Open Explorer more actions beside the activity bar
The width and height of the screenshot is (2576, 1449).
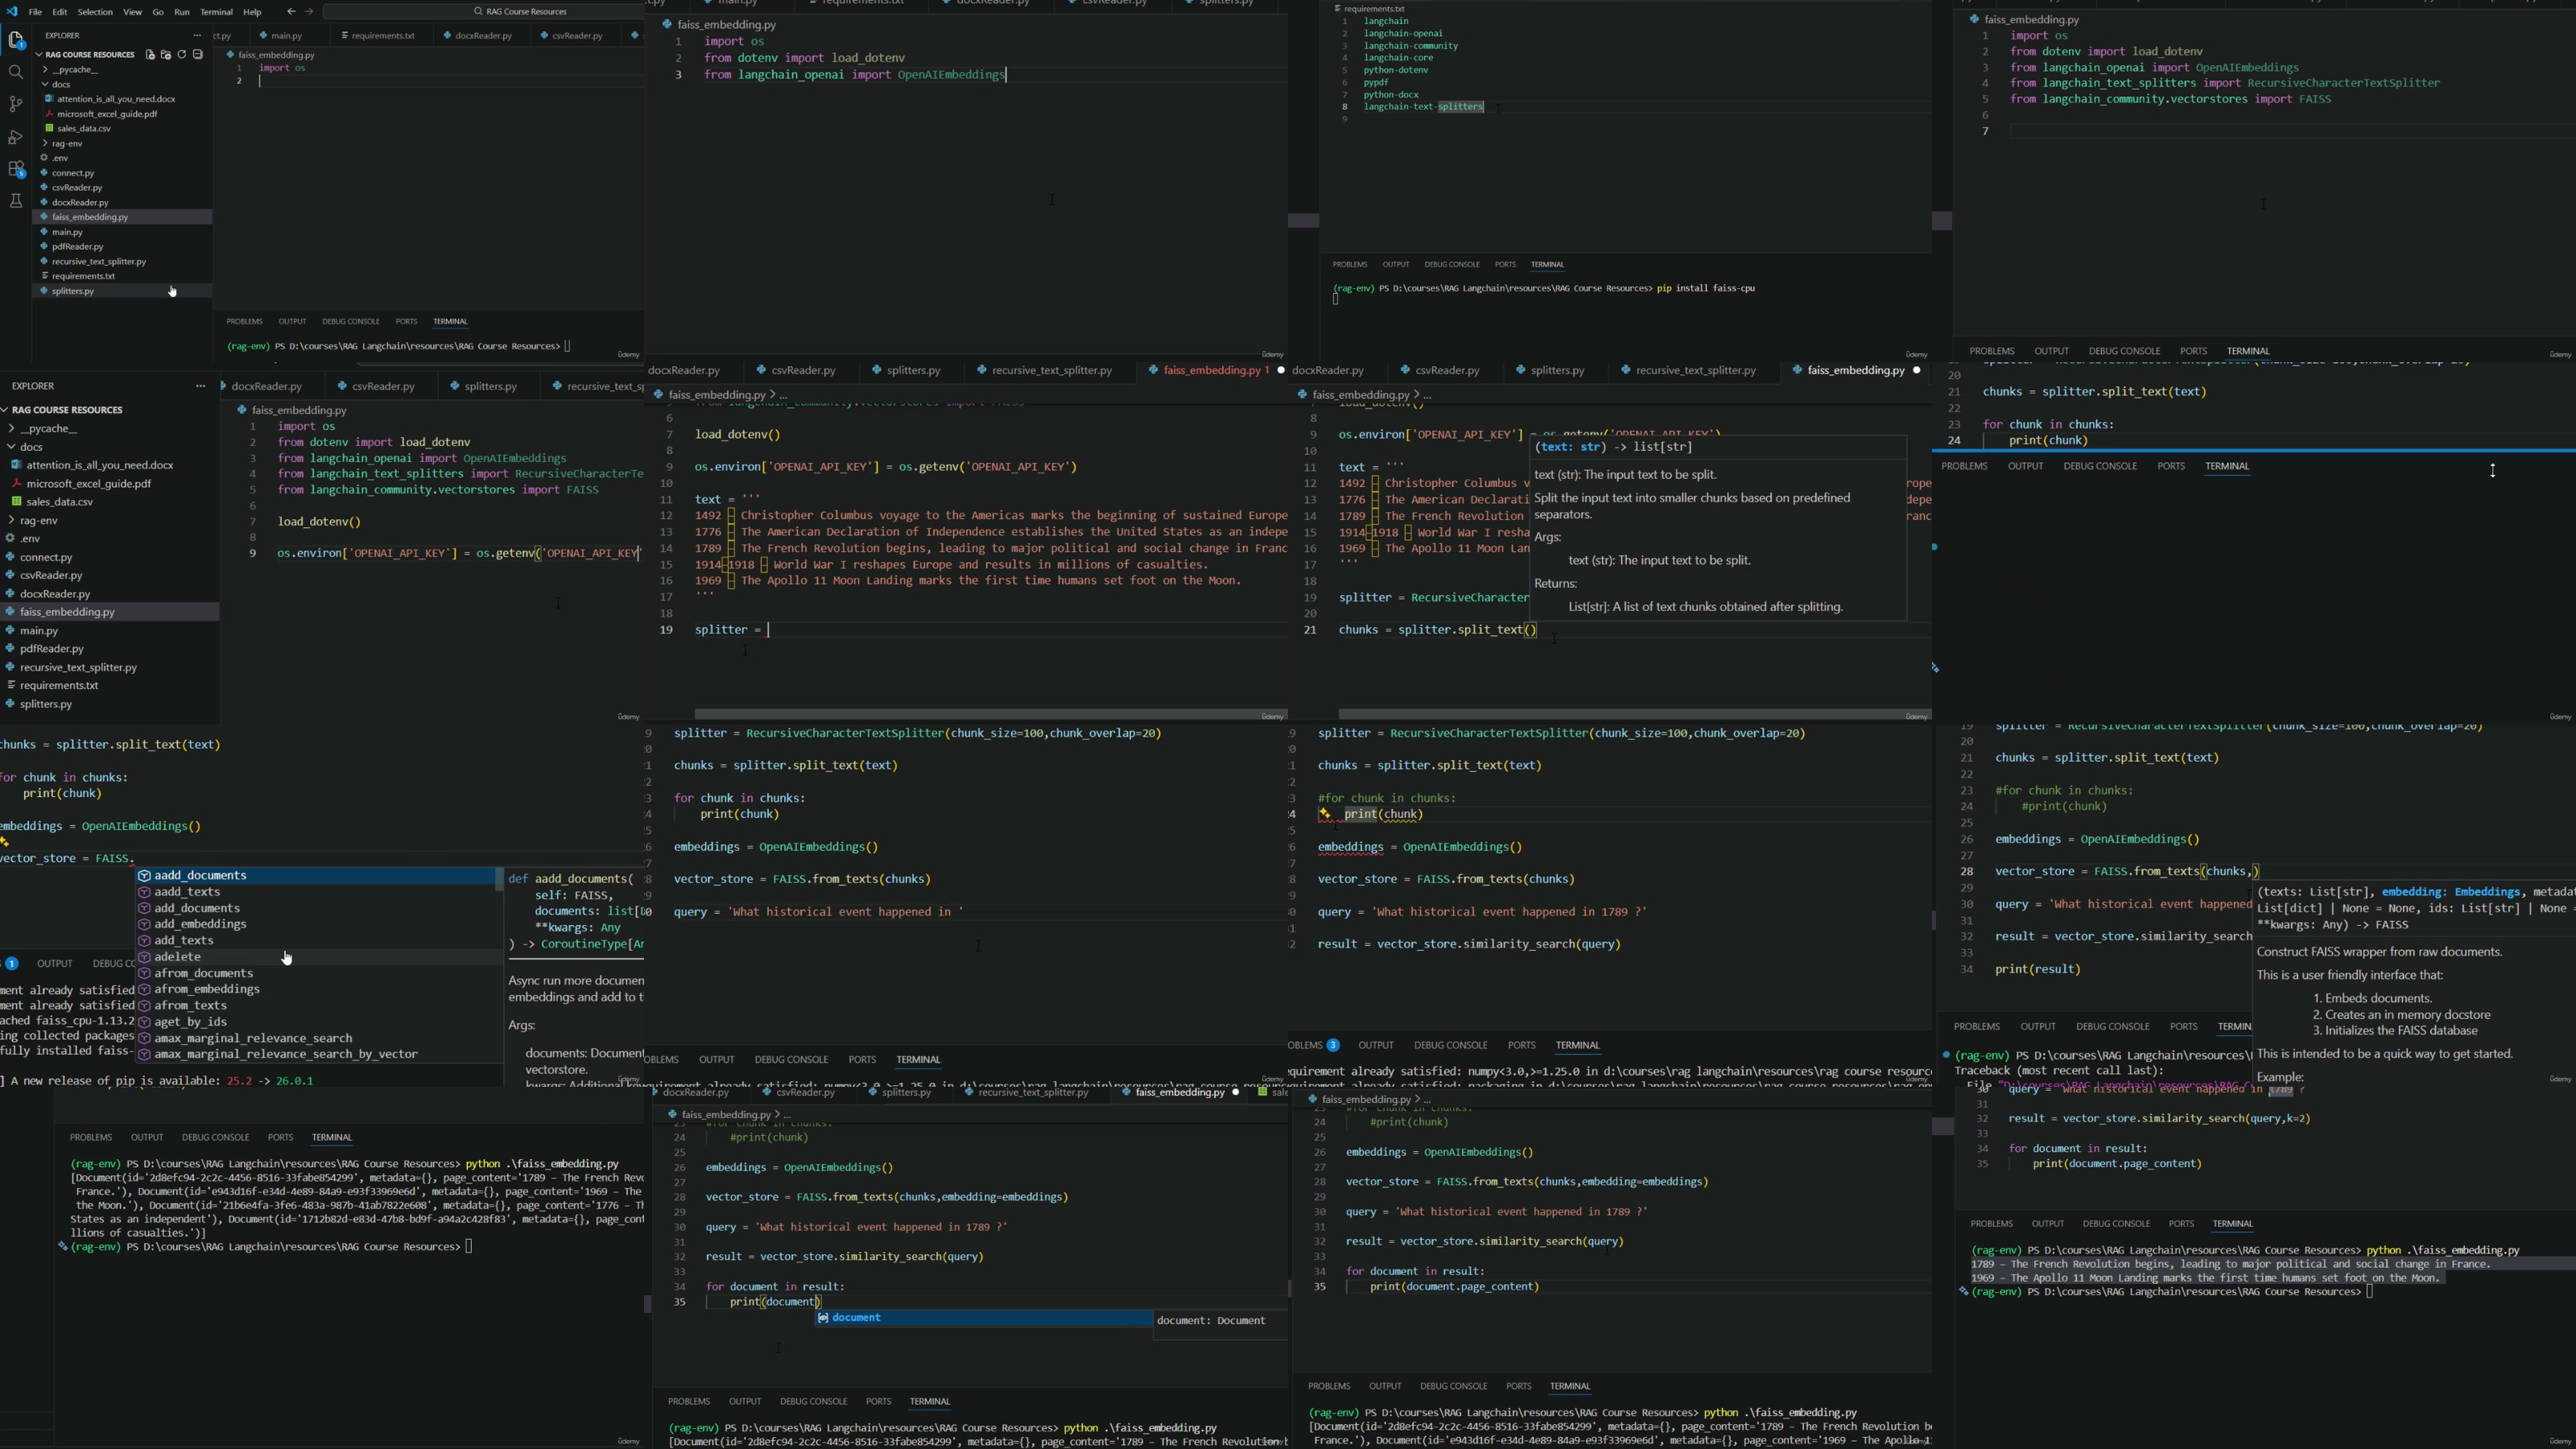point(198,35)
